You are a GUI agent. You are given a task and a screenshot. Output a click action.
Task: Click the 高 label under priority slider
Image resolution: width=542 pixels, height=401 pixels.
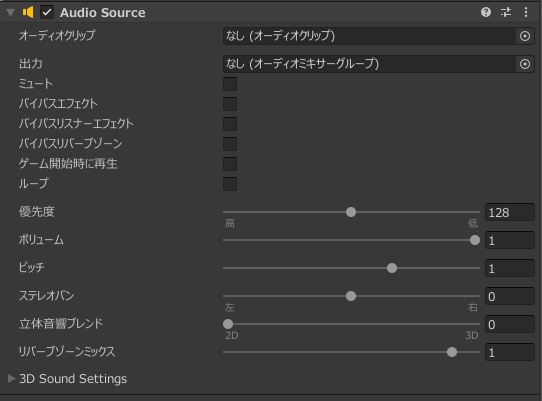pos(230,224)
